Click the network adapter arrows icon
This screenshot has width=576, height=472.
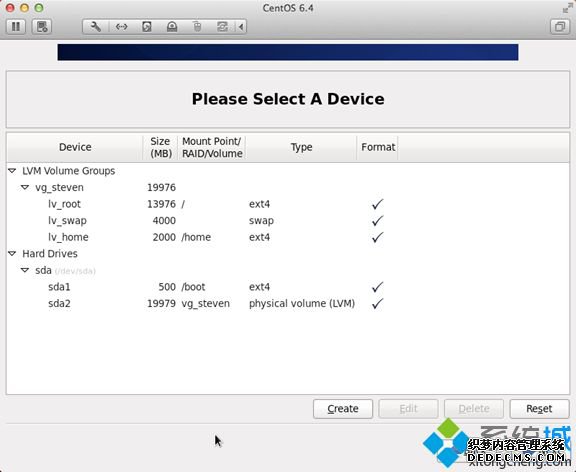(121, 26)
